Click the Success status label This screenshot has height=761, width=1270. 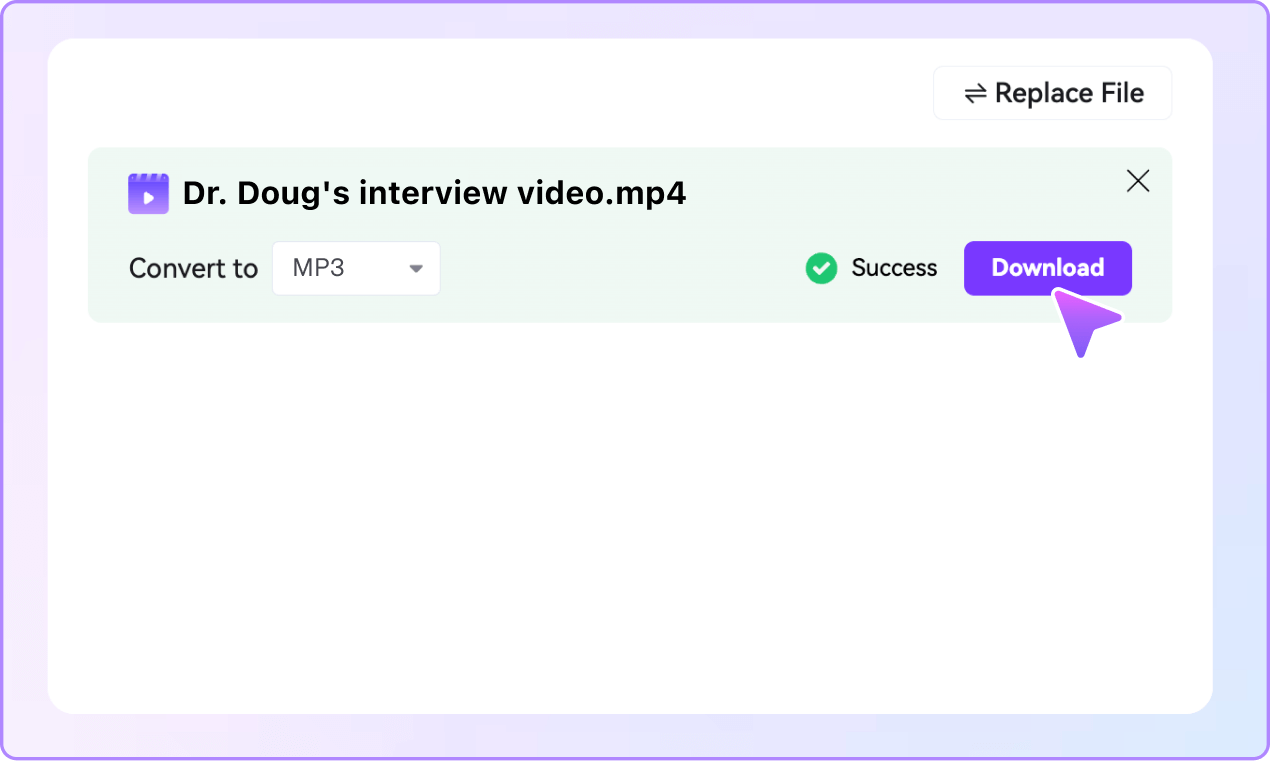(894, 268)
